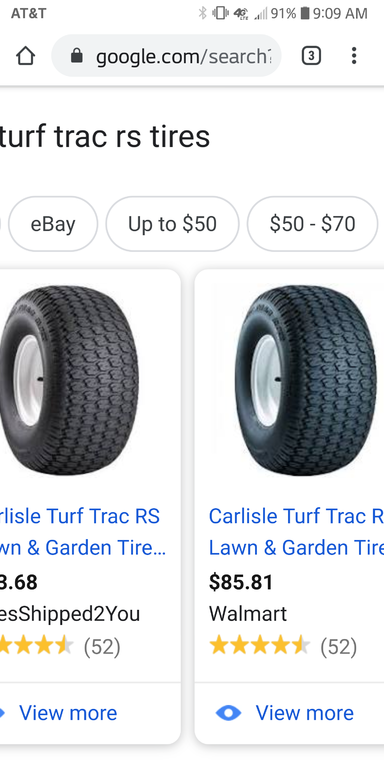Open the Walmart Carlisle Turf Trac link
The image size is (384, 768).
(x=296, y=531)
